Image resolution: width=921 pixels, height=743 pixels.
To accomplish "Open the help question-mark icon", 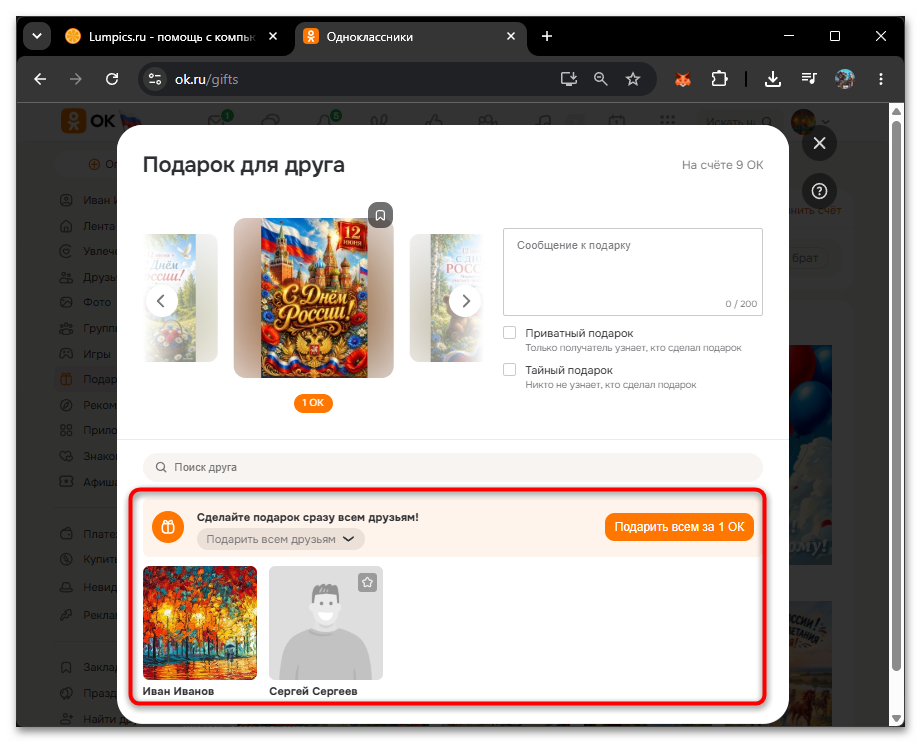I will [819, 191].
